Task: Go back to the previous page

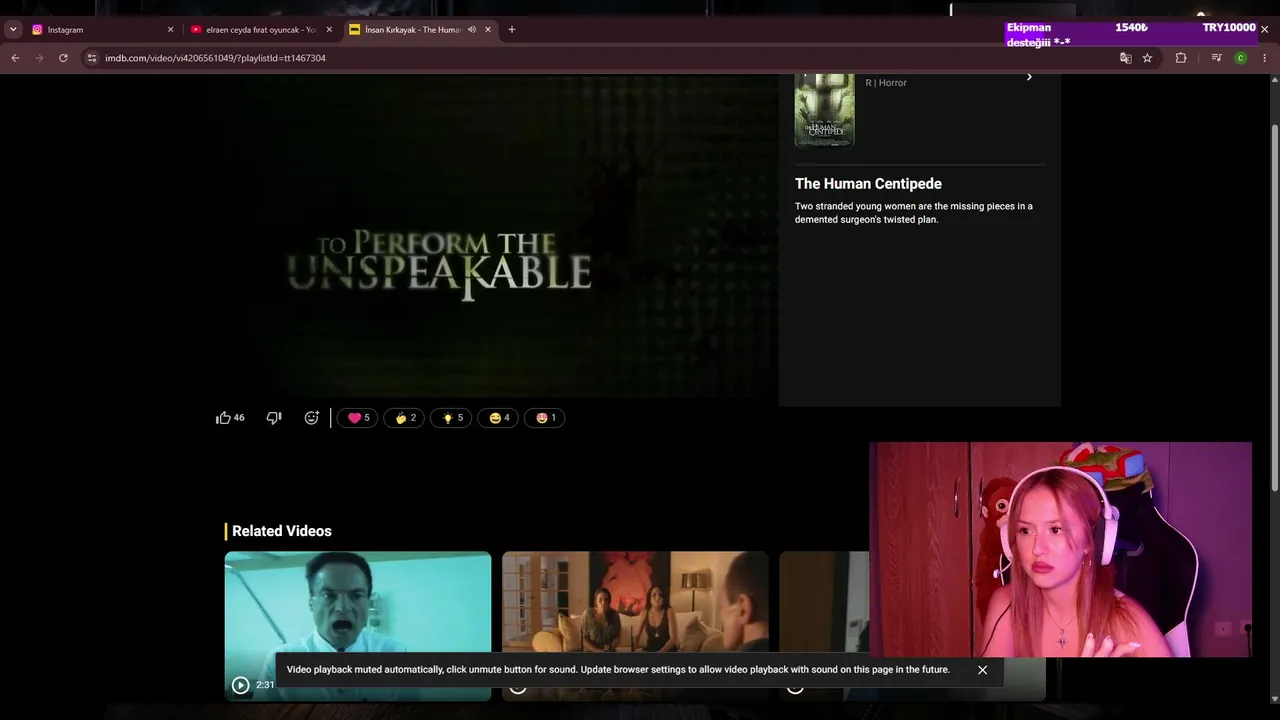Action: tap(15, 58)
